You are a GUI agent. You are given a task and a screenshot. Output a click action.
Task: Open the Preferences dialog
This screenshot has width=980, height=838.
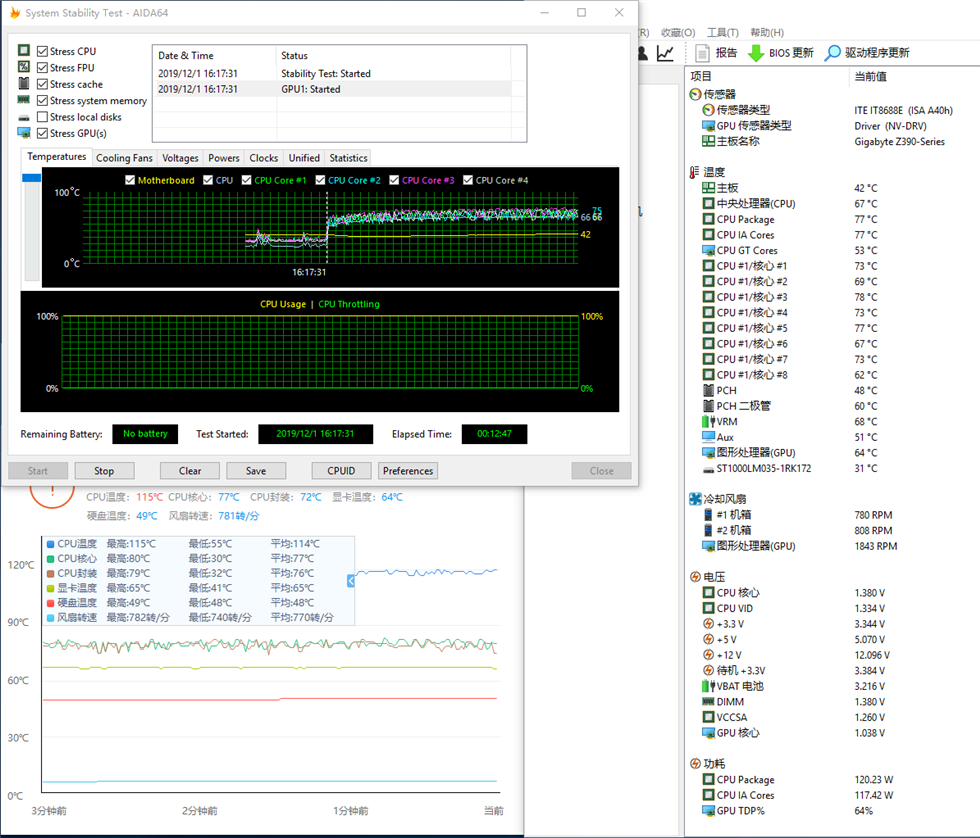(408, 471)
